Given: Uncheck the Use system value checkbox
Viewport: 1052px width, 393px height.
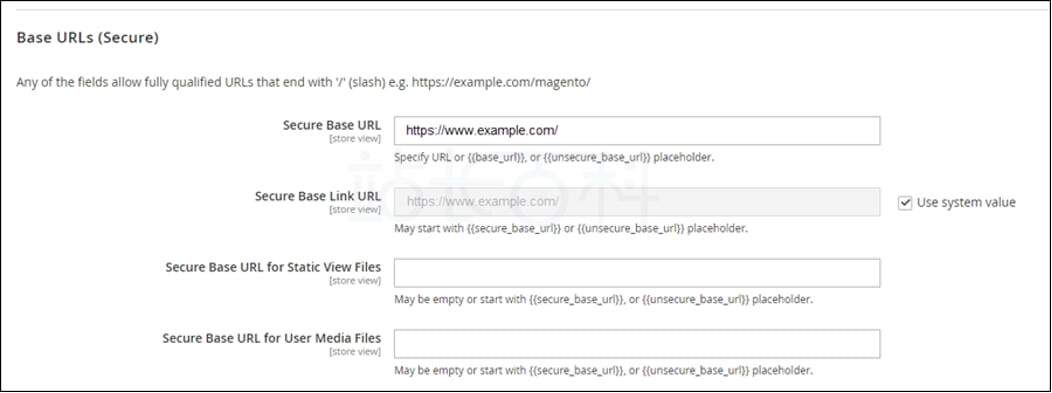Looking at the screenshot, I should click(x=905, y=203).
